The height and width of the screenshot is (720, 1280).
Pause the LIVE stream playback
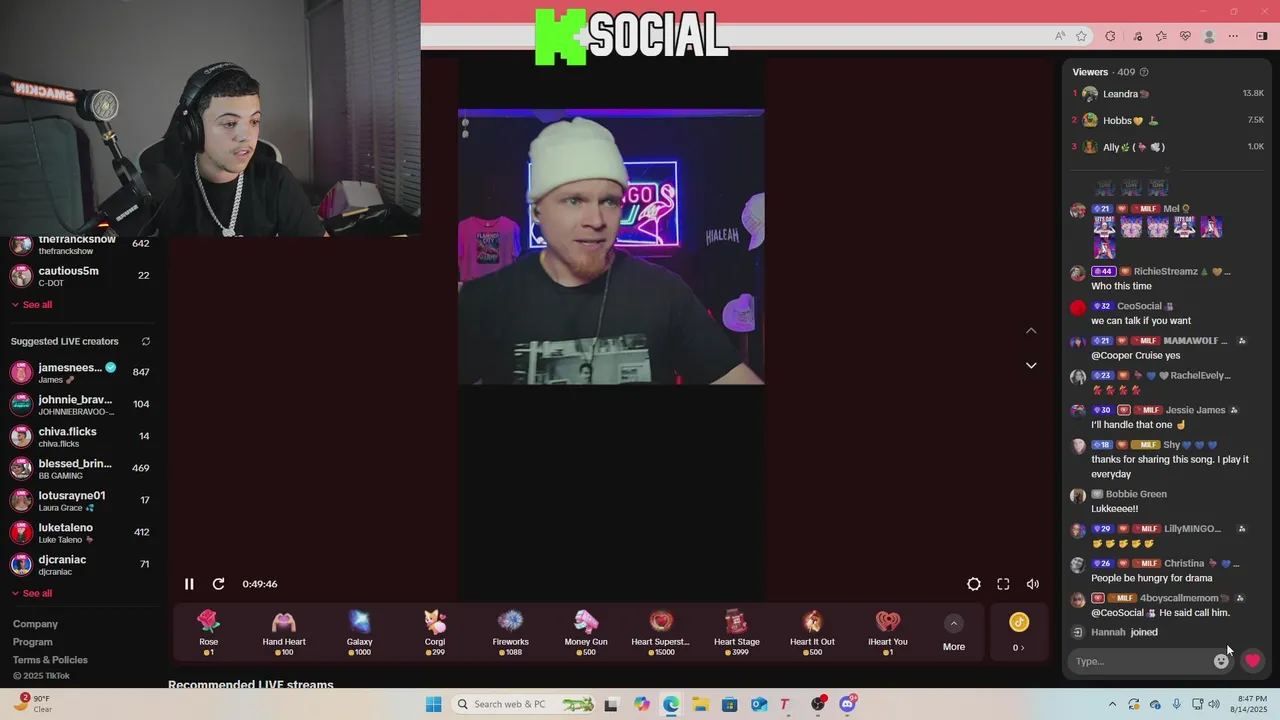[x=189, y=584]
